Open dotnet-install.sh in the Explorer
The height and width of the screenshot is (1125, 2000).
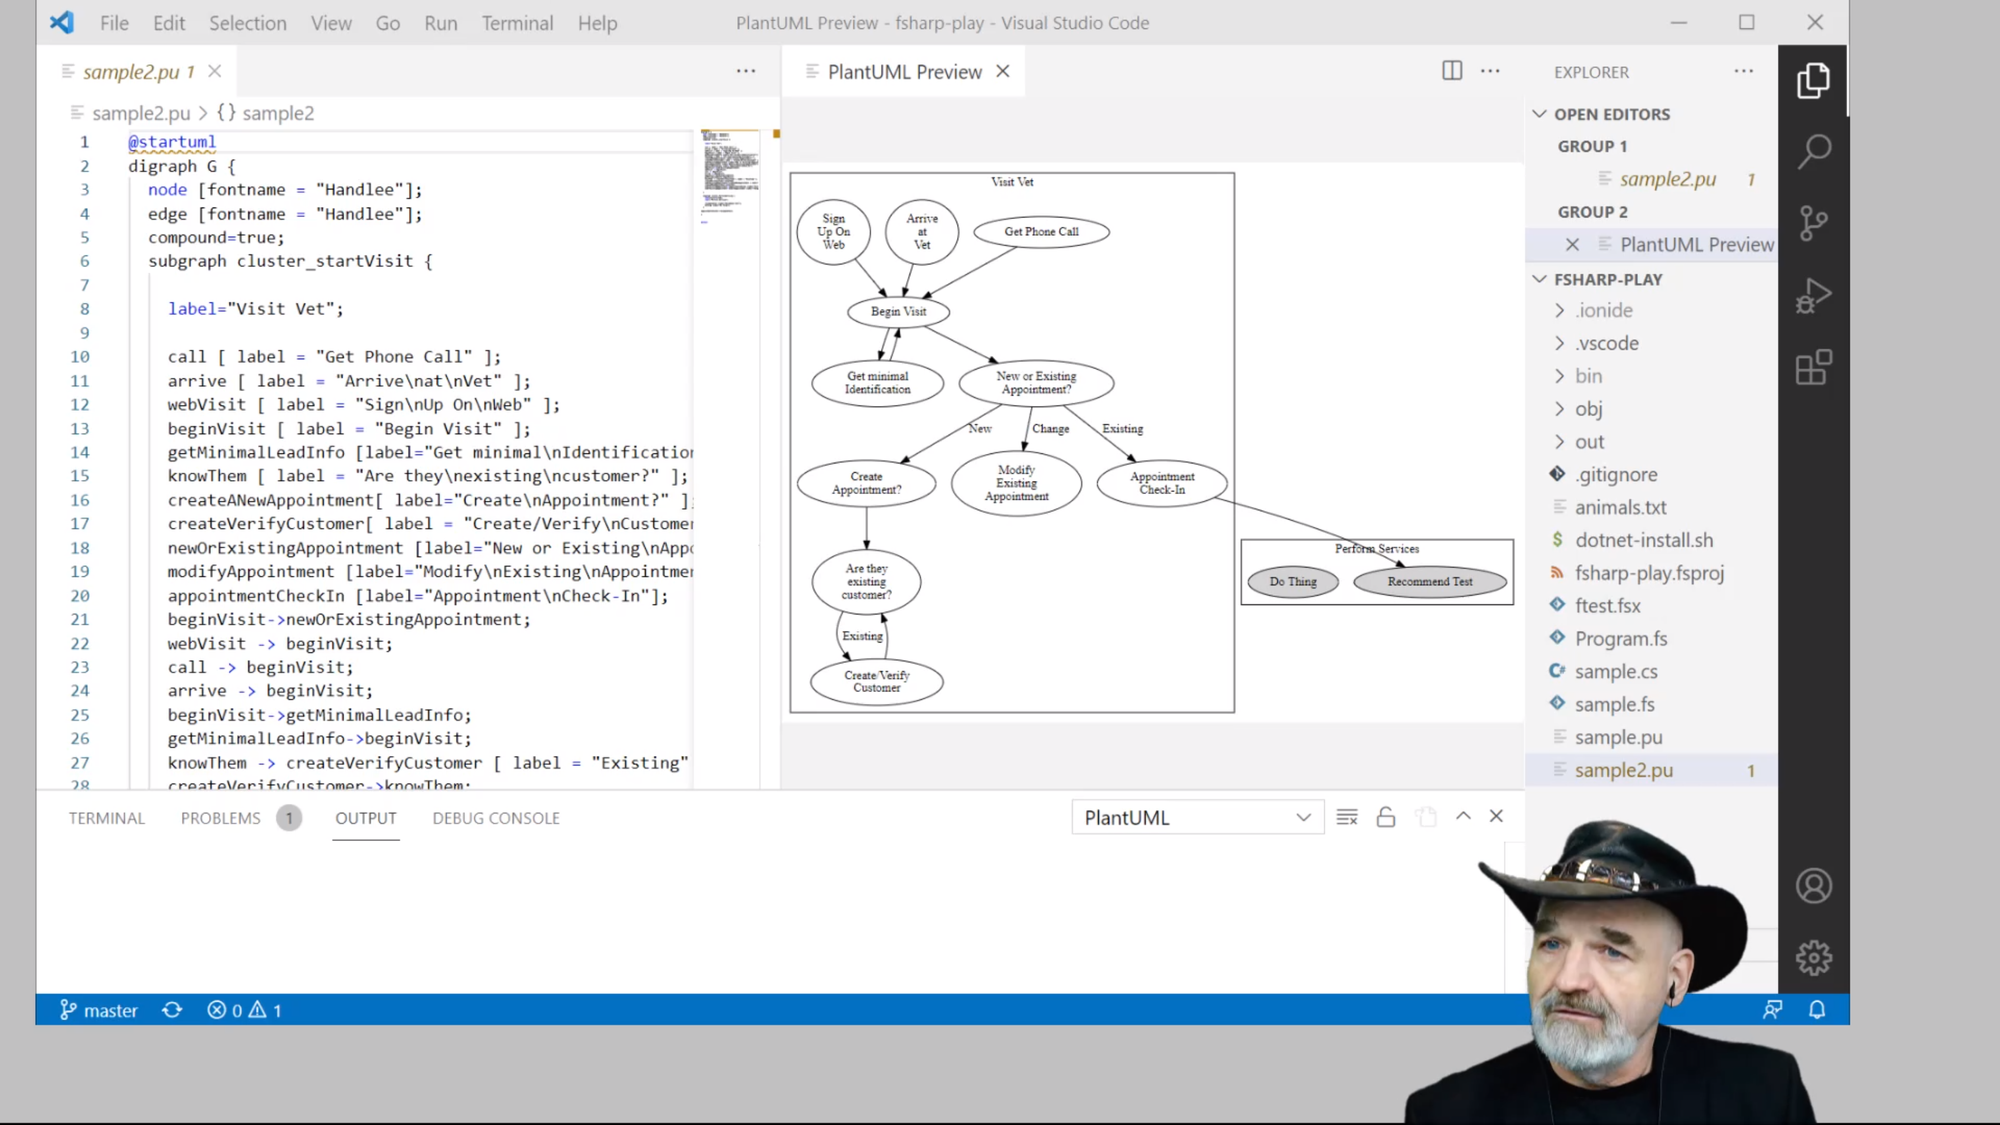[x=1644, y=540]
